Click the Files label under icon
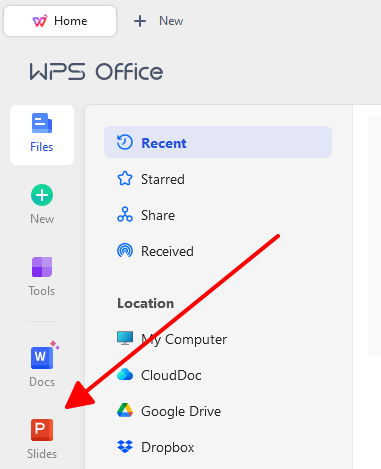Image resolution: width=381 pixels, height=469 pixels. coord(42,147)
